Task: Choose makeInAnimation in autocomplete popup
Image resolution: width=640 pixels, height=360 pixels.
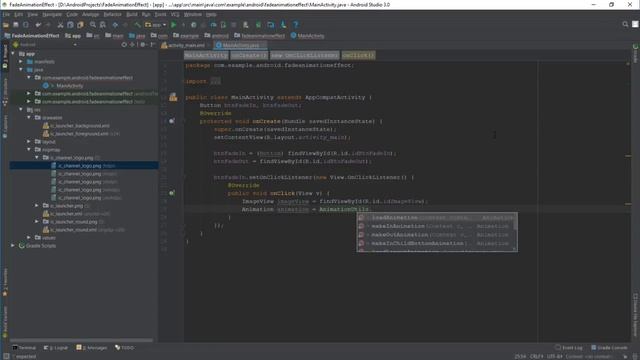Action: click(436, 226)
